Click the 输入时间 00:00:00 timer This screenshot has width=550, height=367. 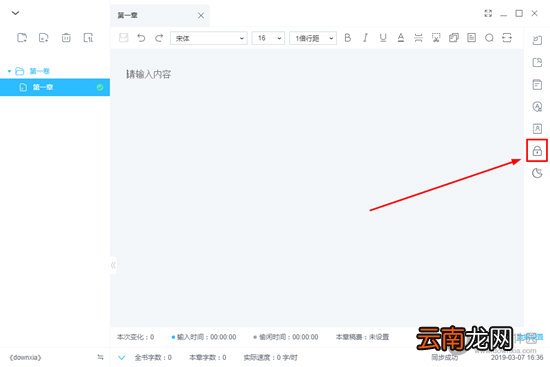coord(204,337)
